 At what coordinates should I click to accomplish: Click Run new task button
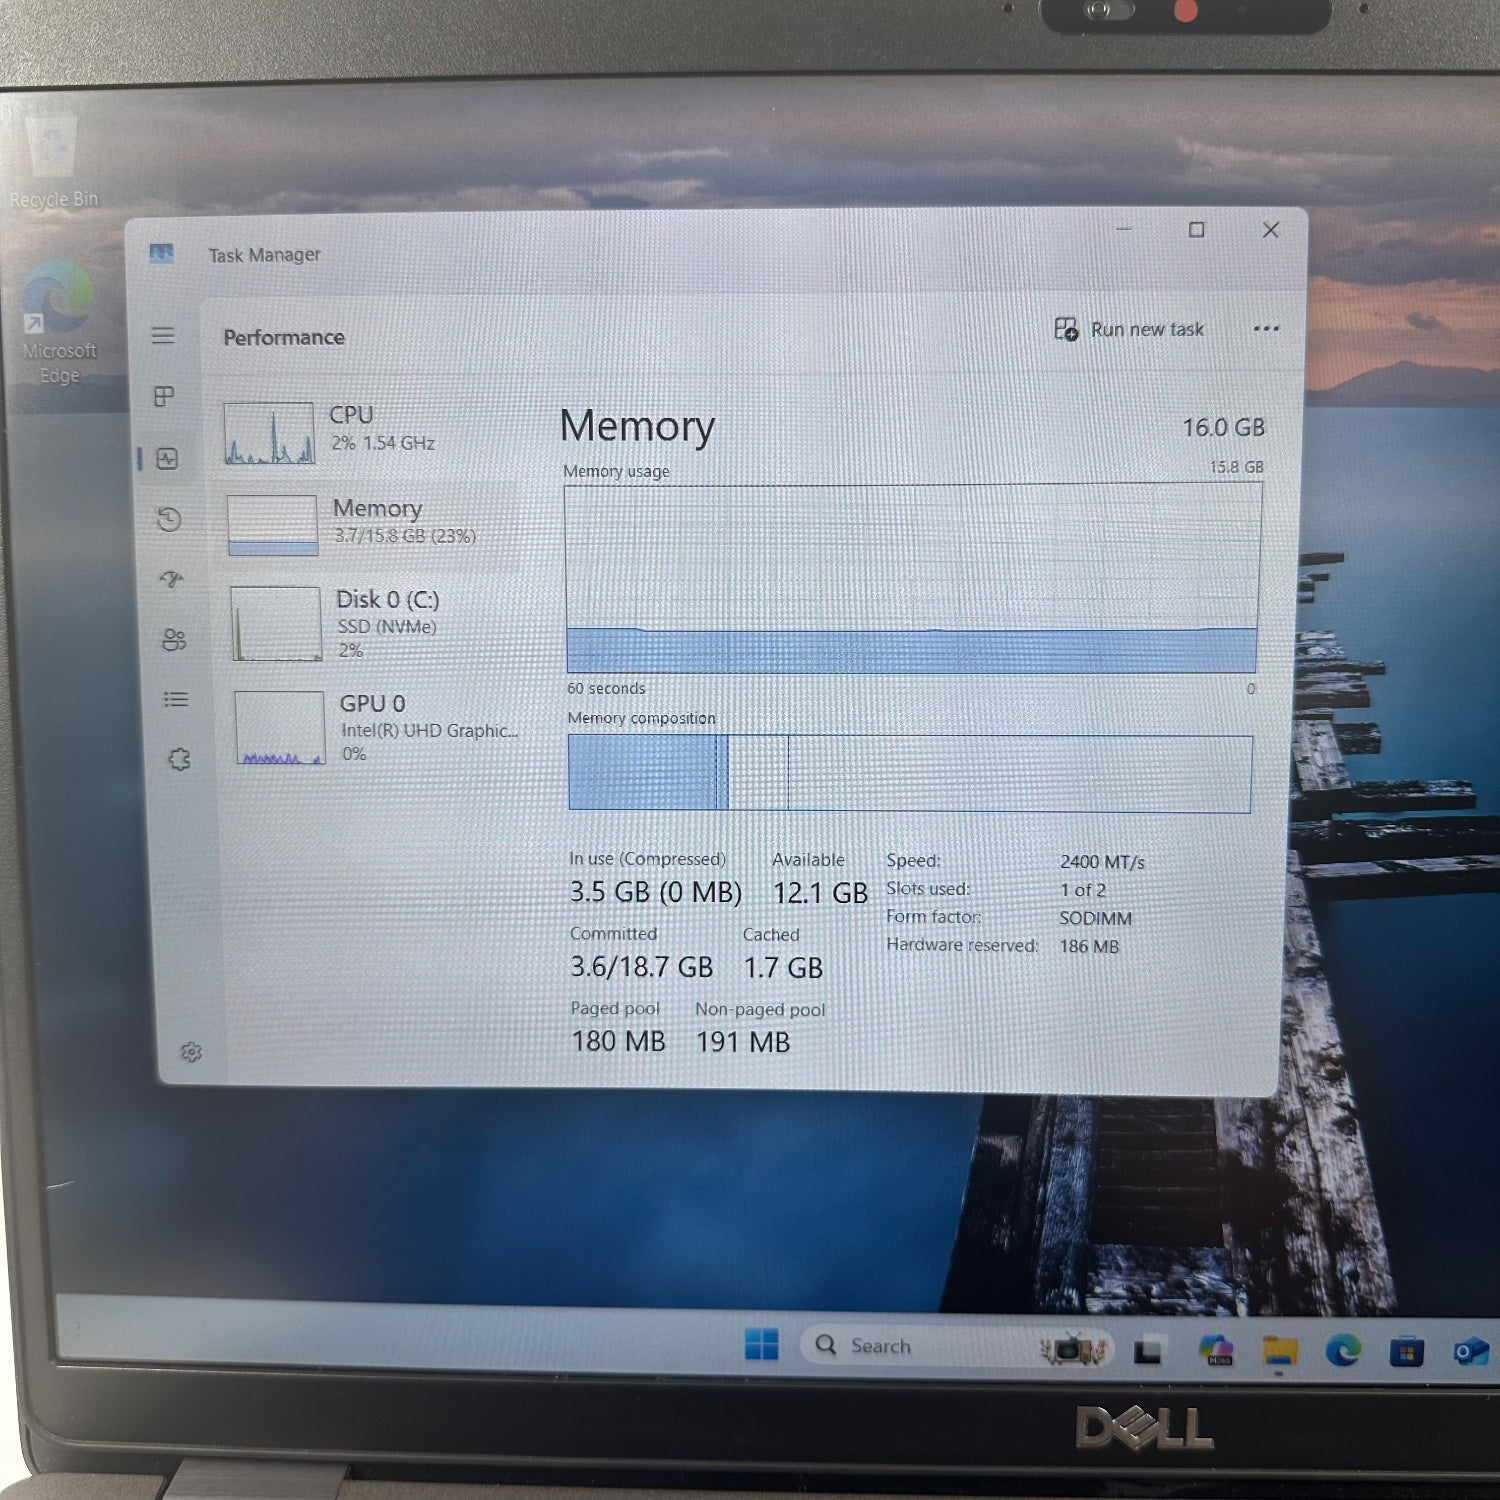point(1130,330)
